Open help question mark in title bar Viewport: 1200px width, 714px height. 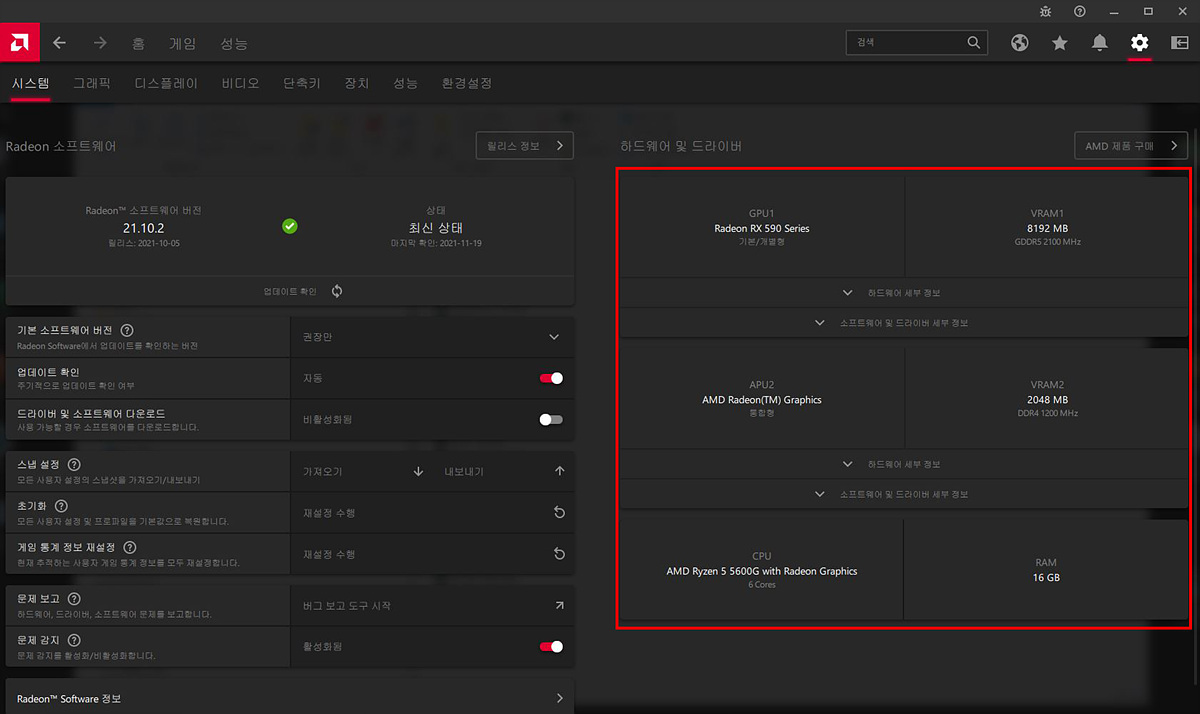pyautogui.click(x=1080, y=11)
